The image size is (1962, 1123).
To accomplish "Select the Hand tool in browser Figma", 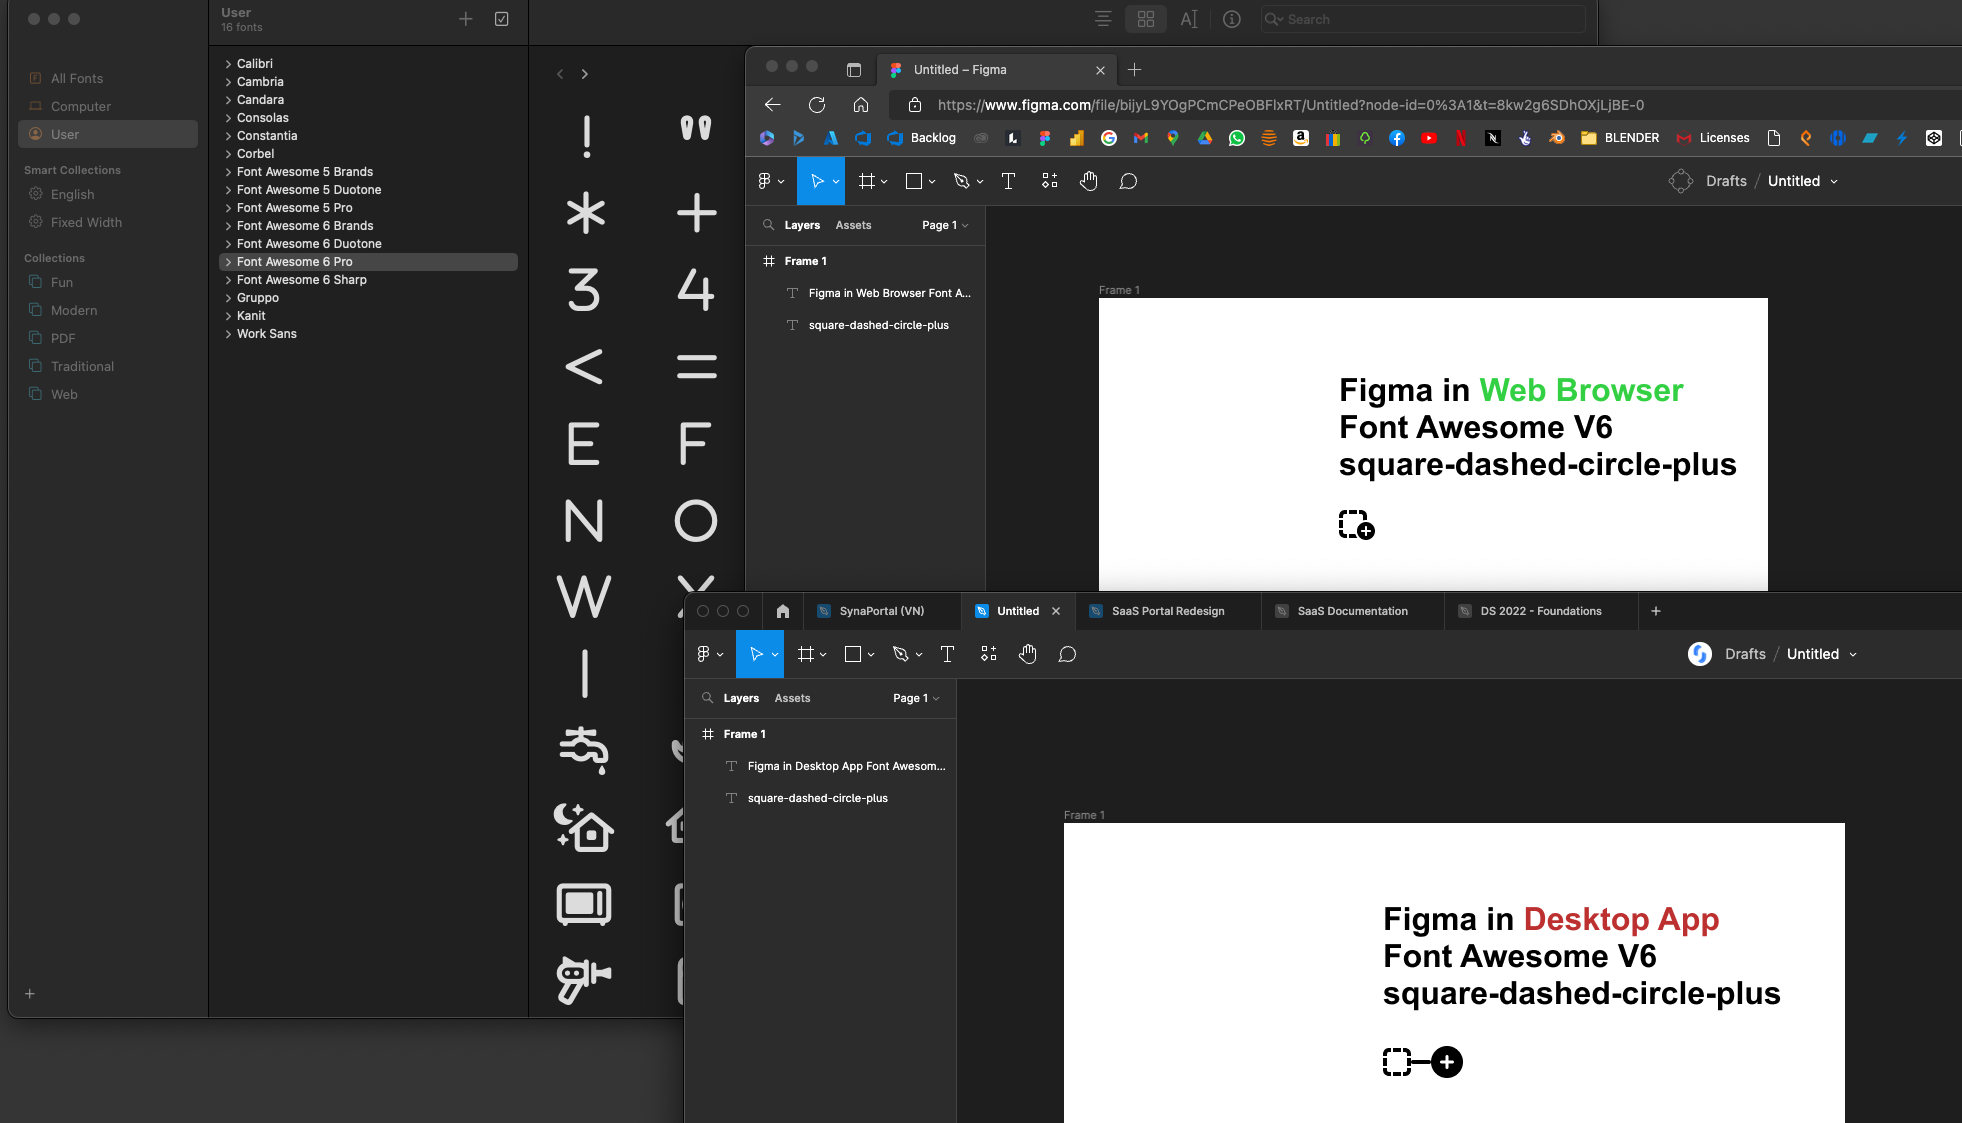I will [1089, 181].
